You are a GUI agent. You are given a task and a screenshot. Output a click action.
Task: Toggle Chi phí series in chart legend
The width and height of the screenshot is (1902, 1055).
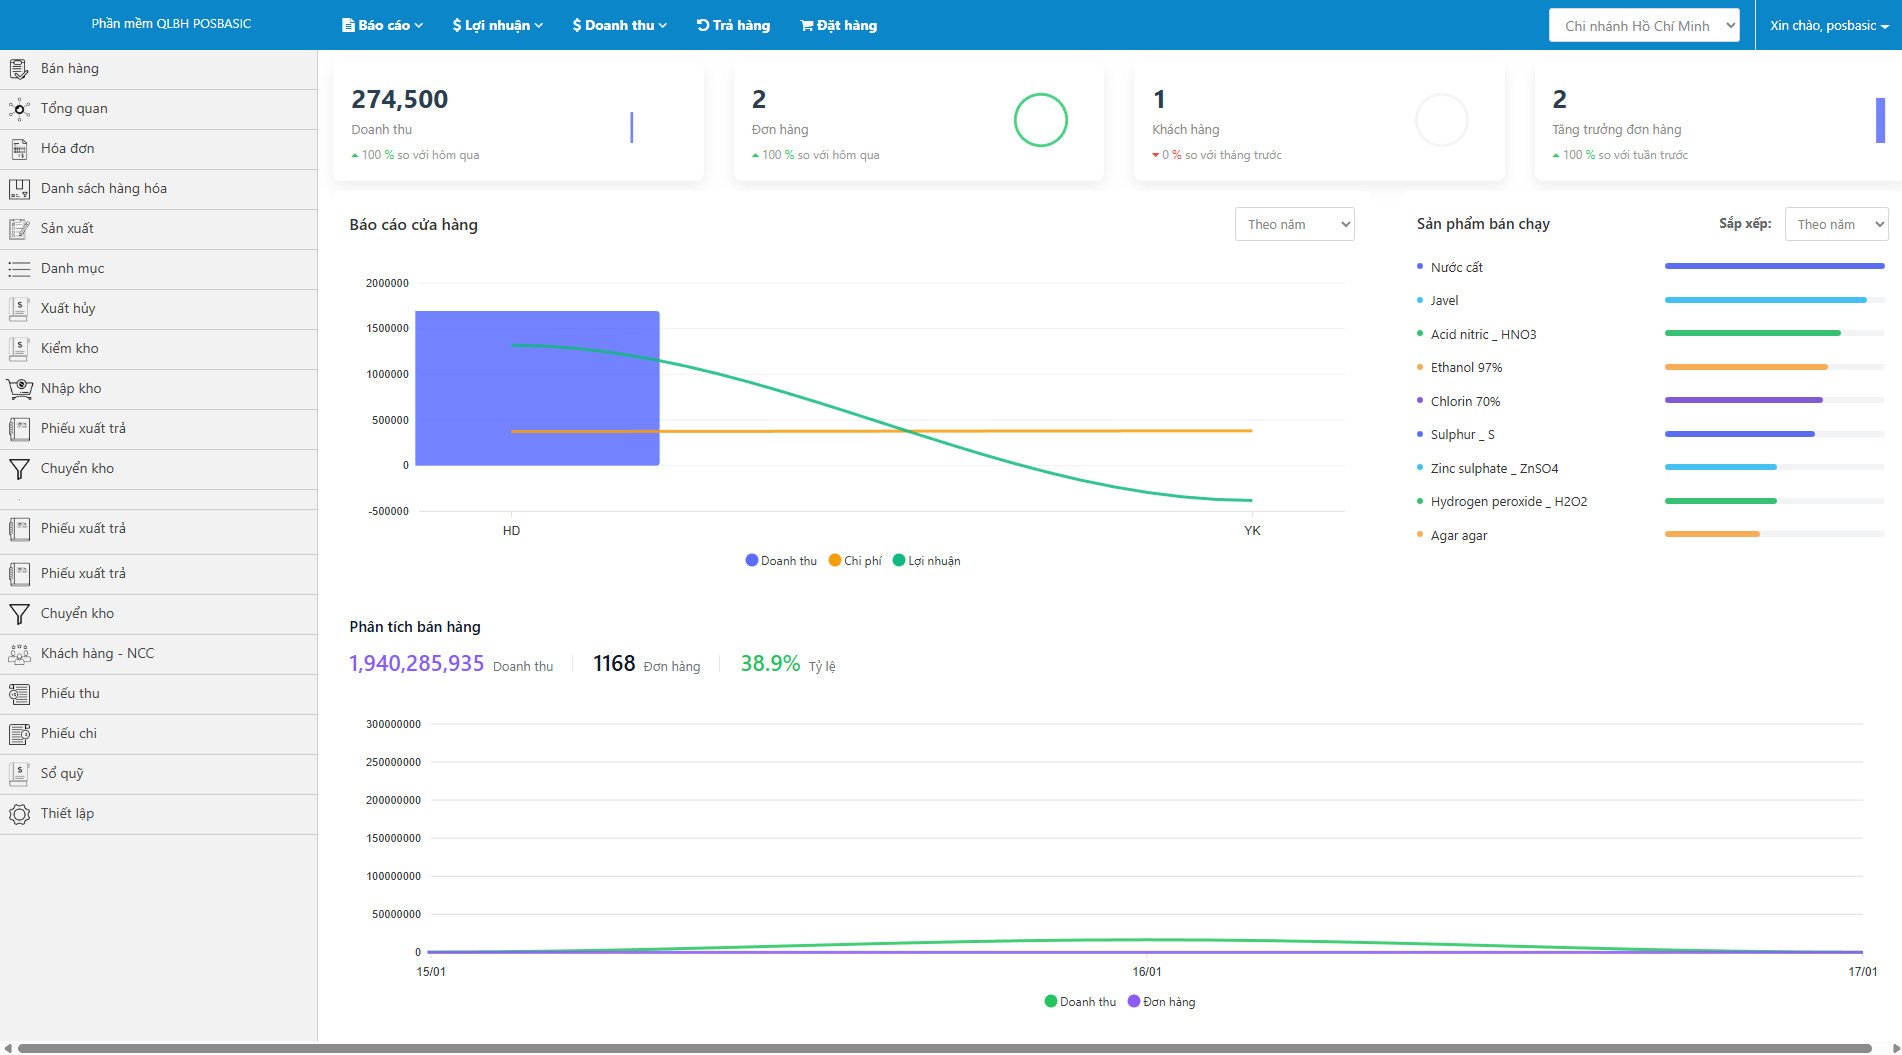coord(855,561)
